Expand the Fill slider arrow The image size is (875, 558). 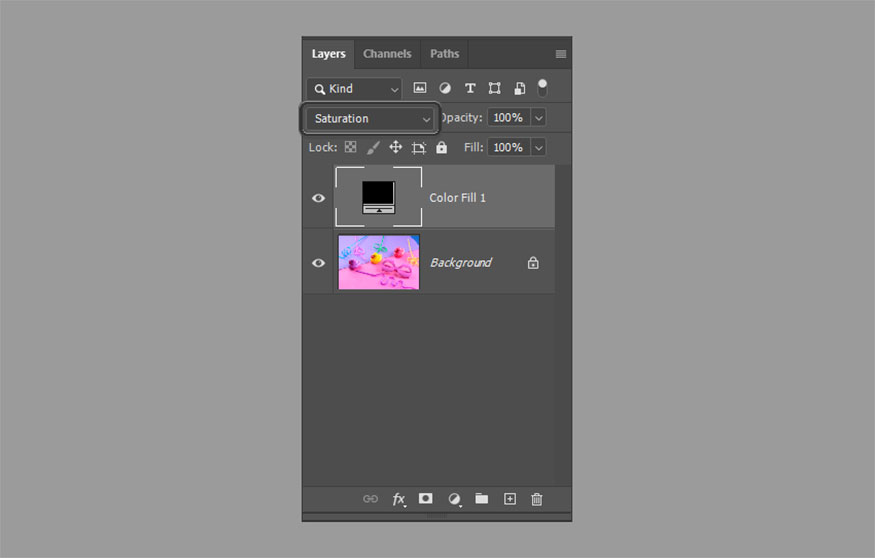click(x=539, y=147)
